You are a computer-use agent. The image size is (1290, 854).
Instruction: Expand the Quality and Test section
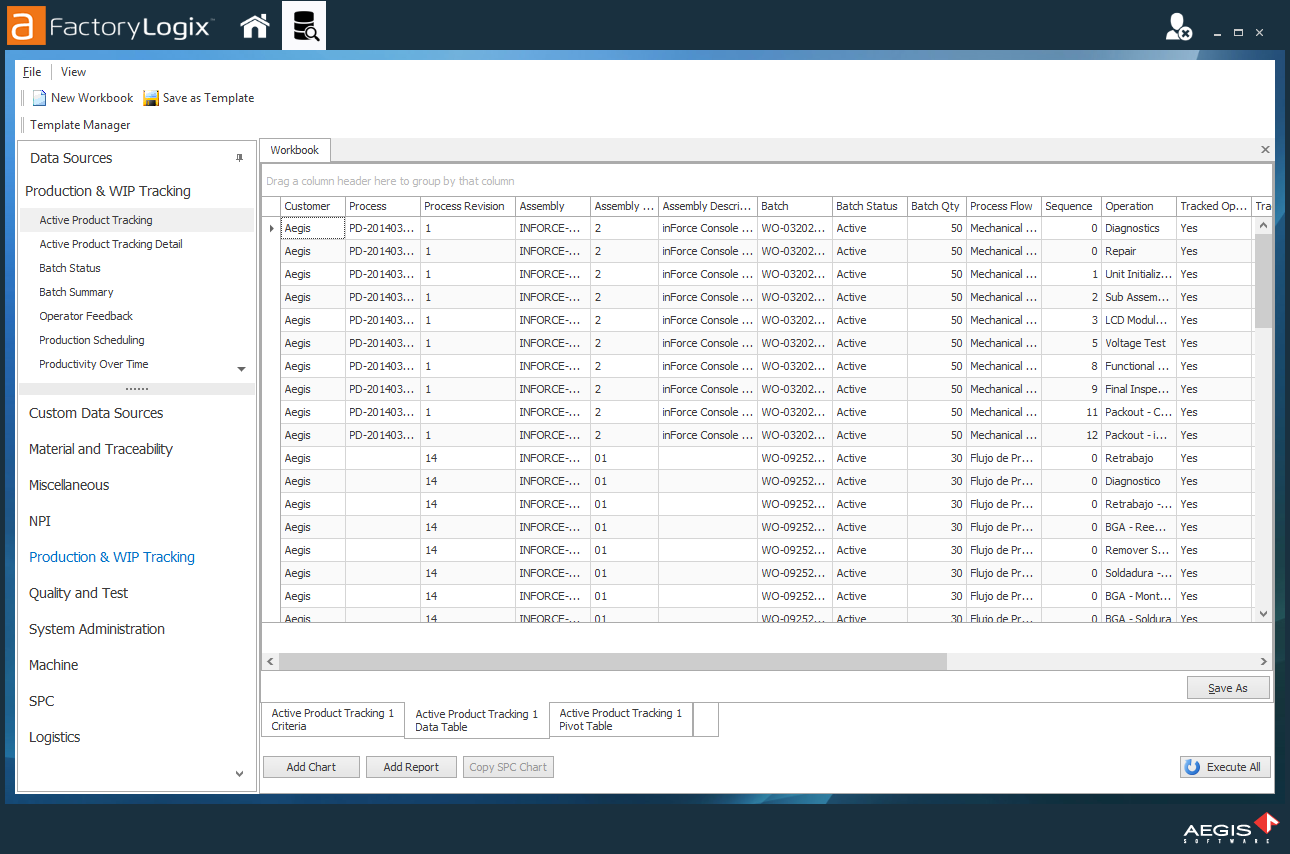(78, 592)
